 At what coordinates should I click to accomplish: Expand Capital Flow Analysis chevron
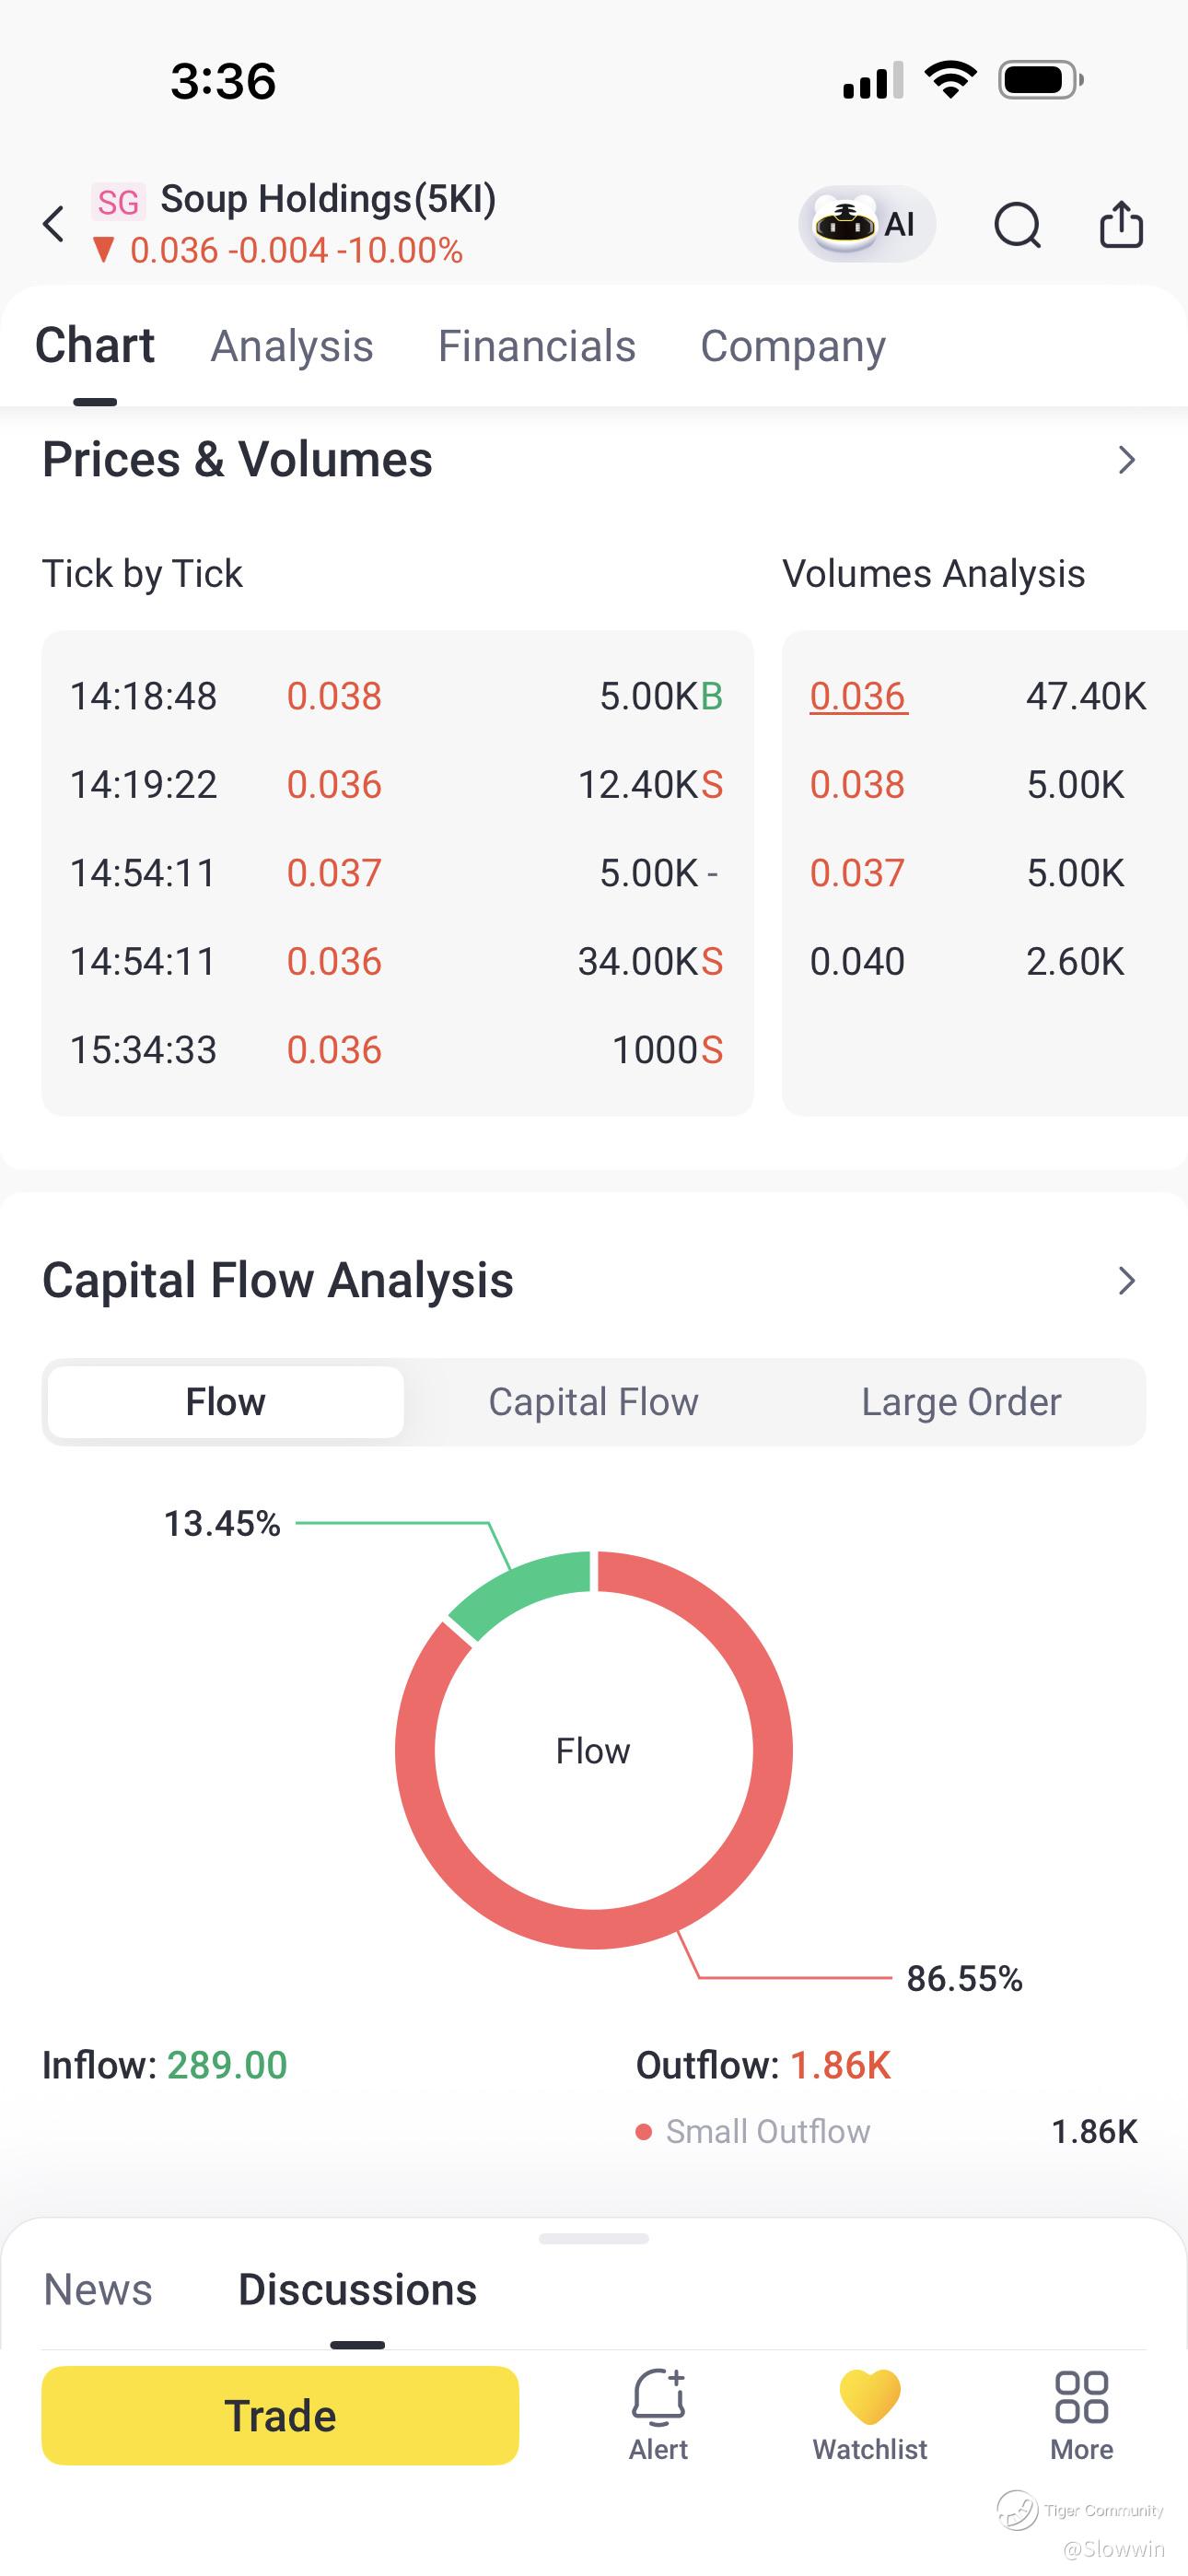click(1127, 1281)
